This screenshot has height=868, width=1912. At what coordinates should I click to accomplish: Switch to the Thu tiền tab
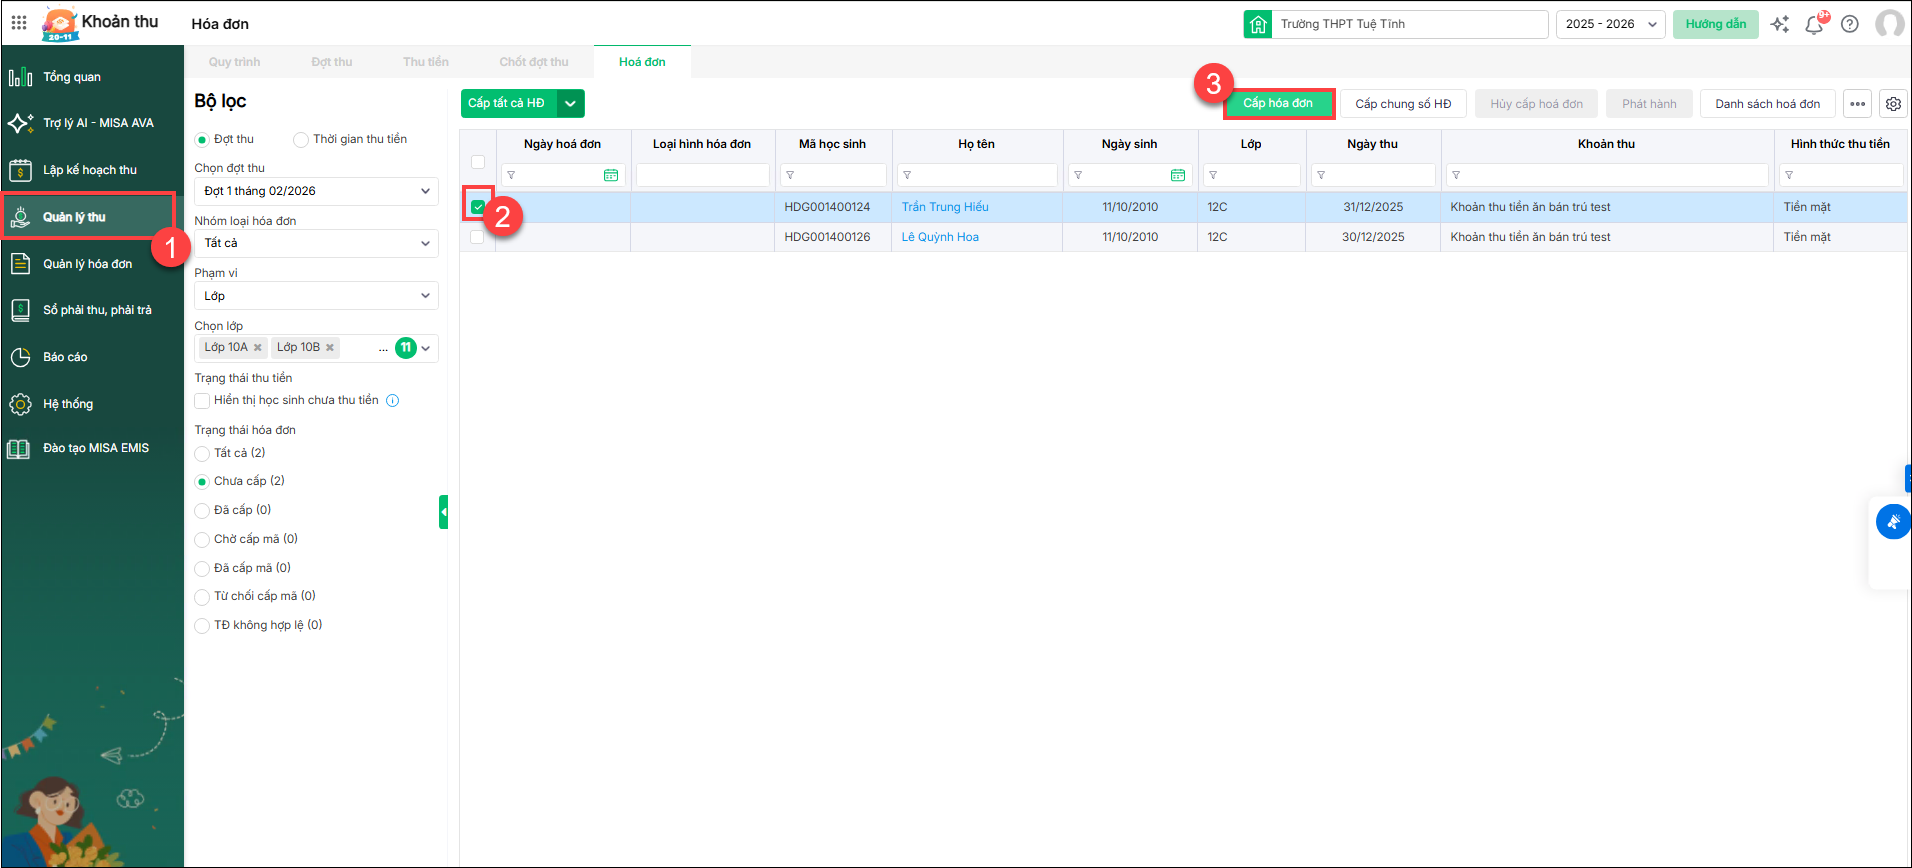pos(425,62)
